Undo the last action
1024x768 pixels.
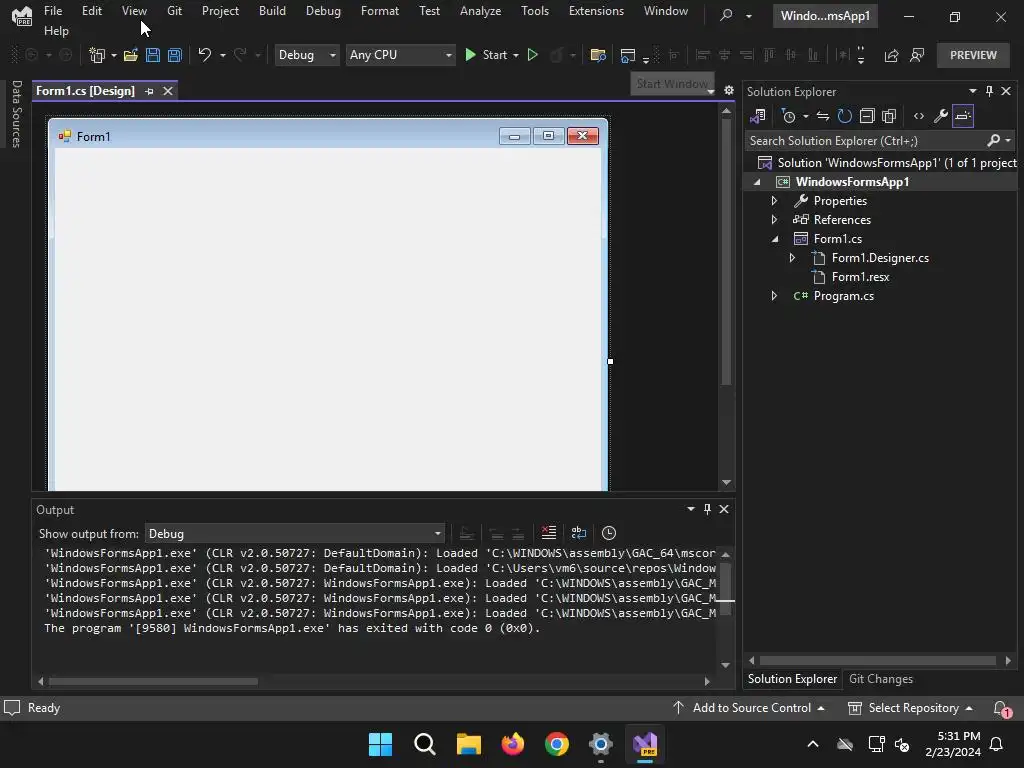204,56
